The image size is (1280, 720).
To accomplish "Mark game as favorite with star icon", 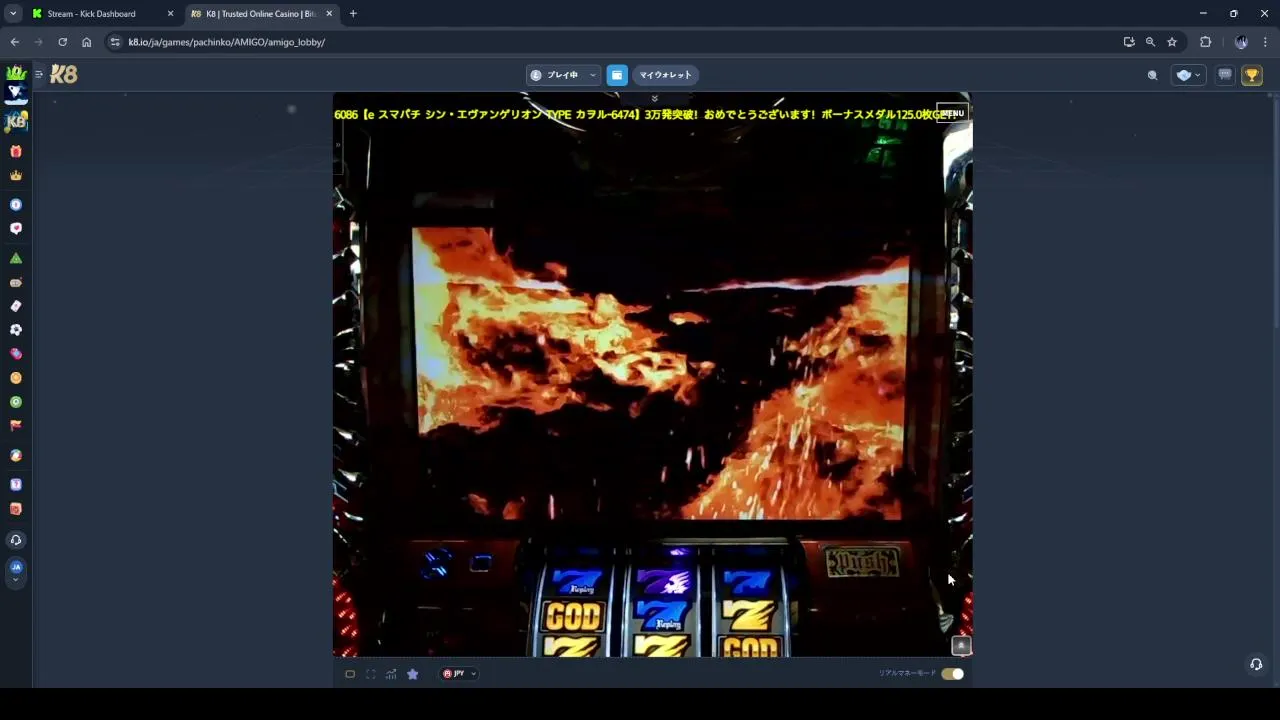I will tap(412, 674).
